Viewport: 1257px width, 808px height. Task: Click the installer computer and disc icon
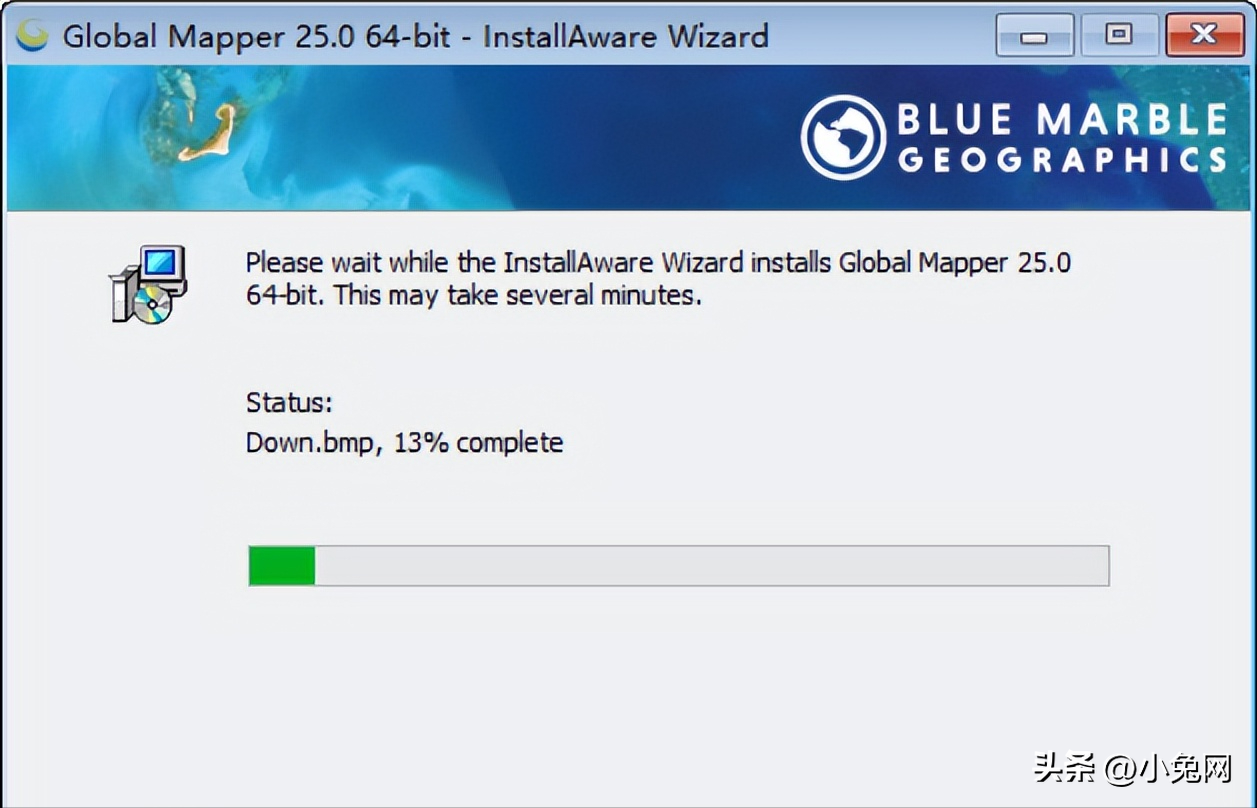tap(148, 284)
